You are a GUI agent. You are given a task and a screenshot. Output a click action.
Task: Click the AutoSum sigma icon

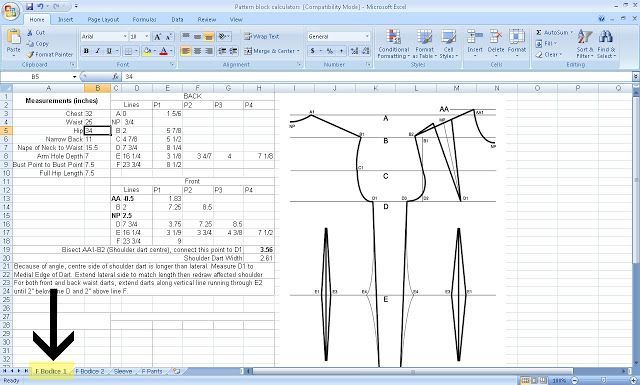[539, 32]
